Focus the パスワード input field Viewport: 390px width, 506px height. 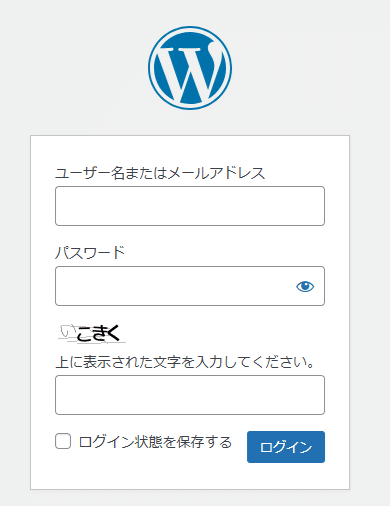coord(190,286)
